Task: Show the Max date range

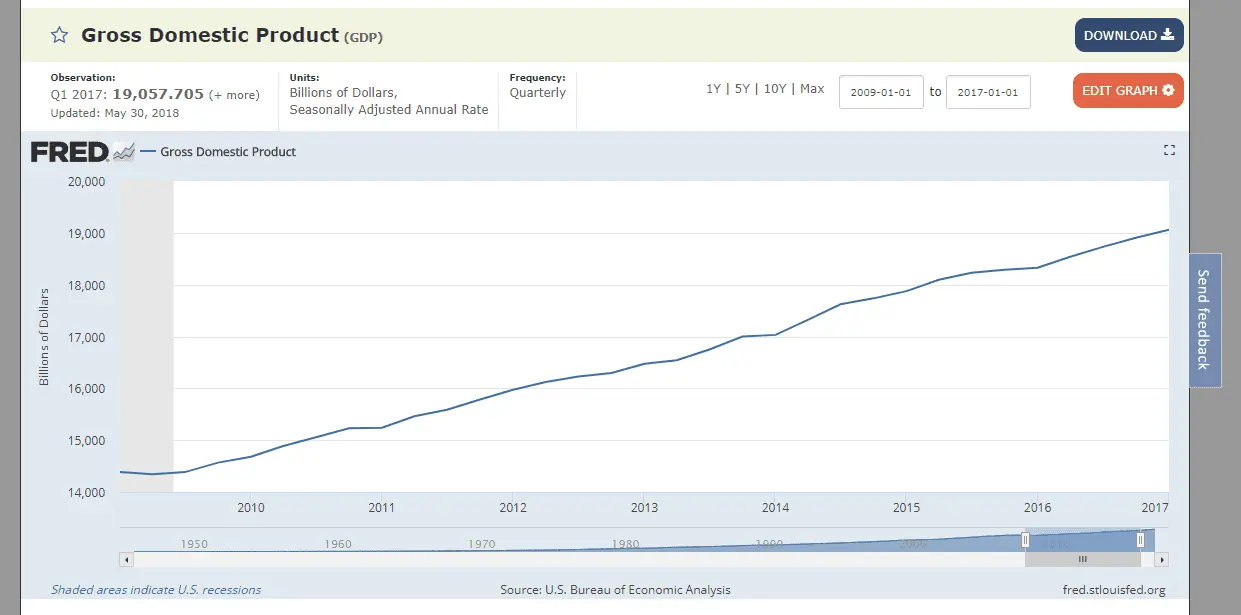Action: (812, 89)
